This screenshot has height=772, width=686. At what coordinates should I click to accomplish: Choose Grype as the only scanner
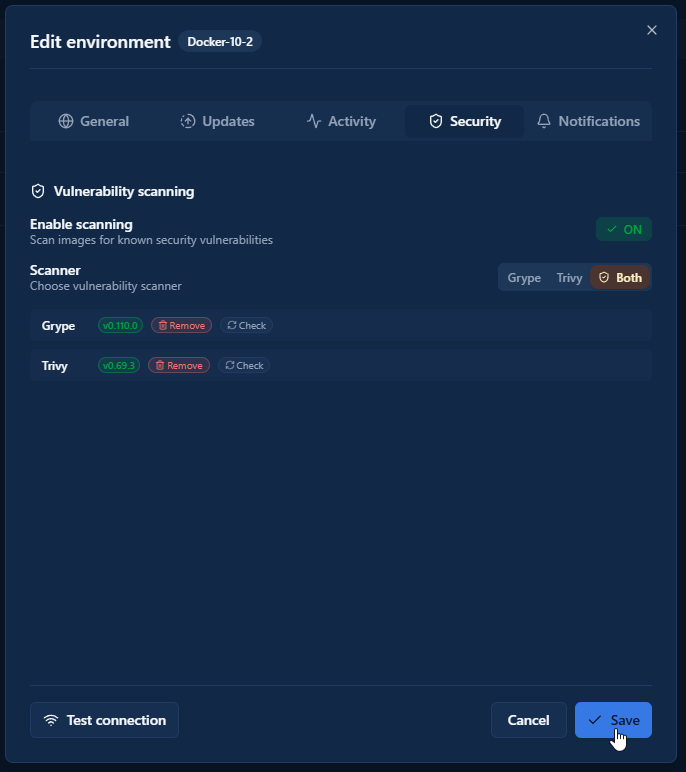coord(524,278)
